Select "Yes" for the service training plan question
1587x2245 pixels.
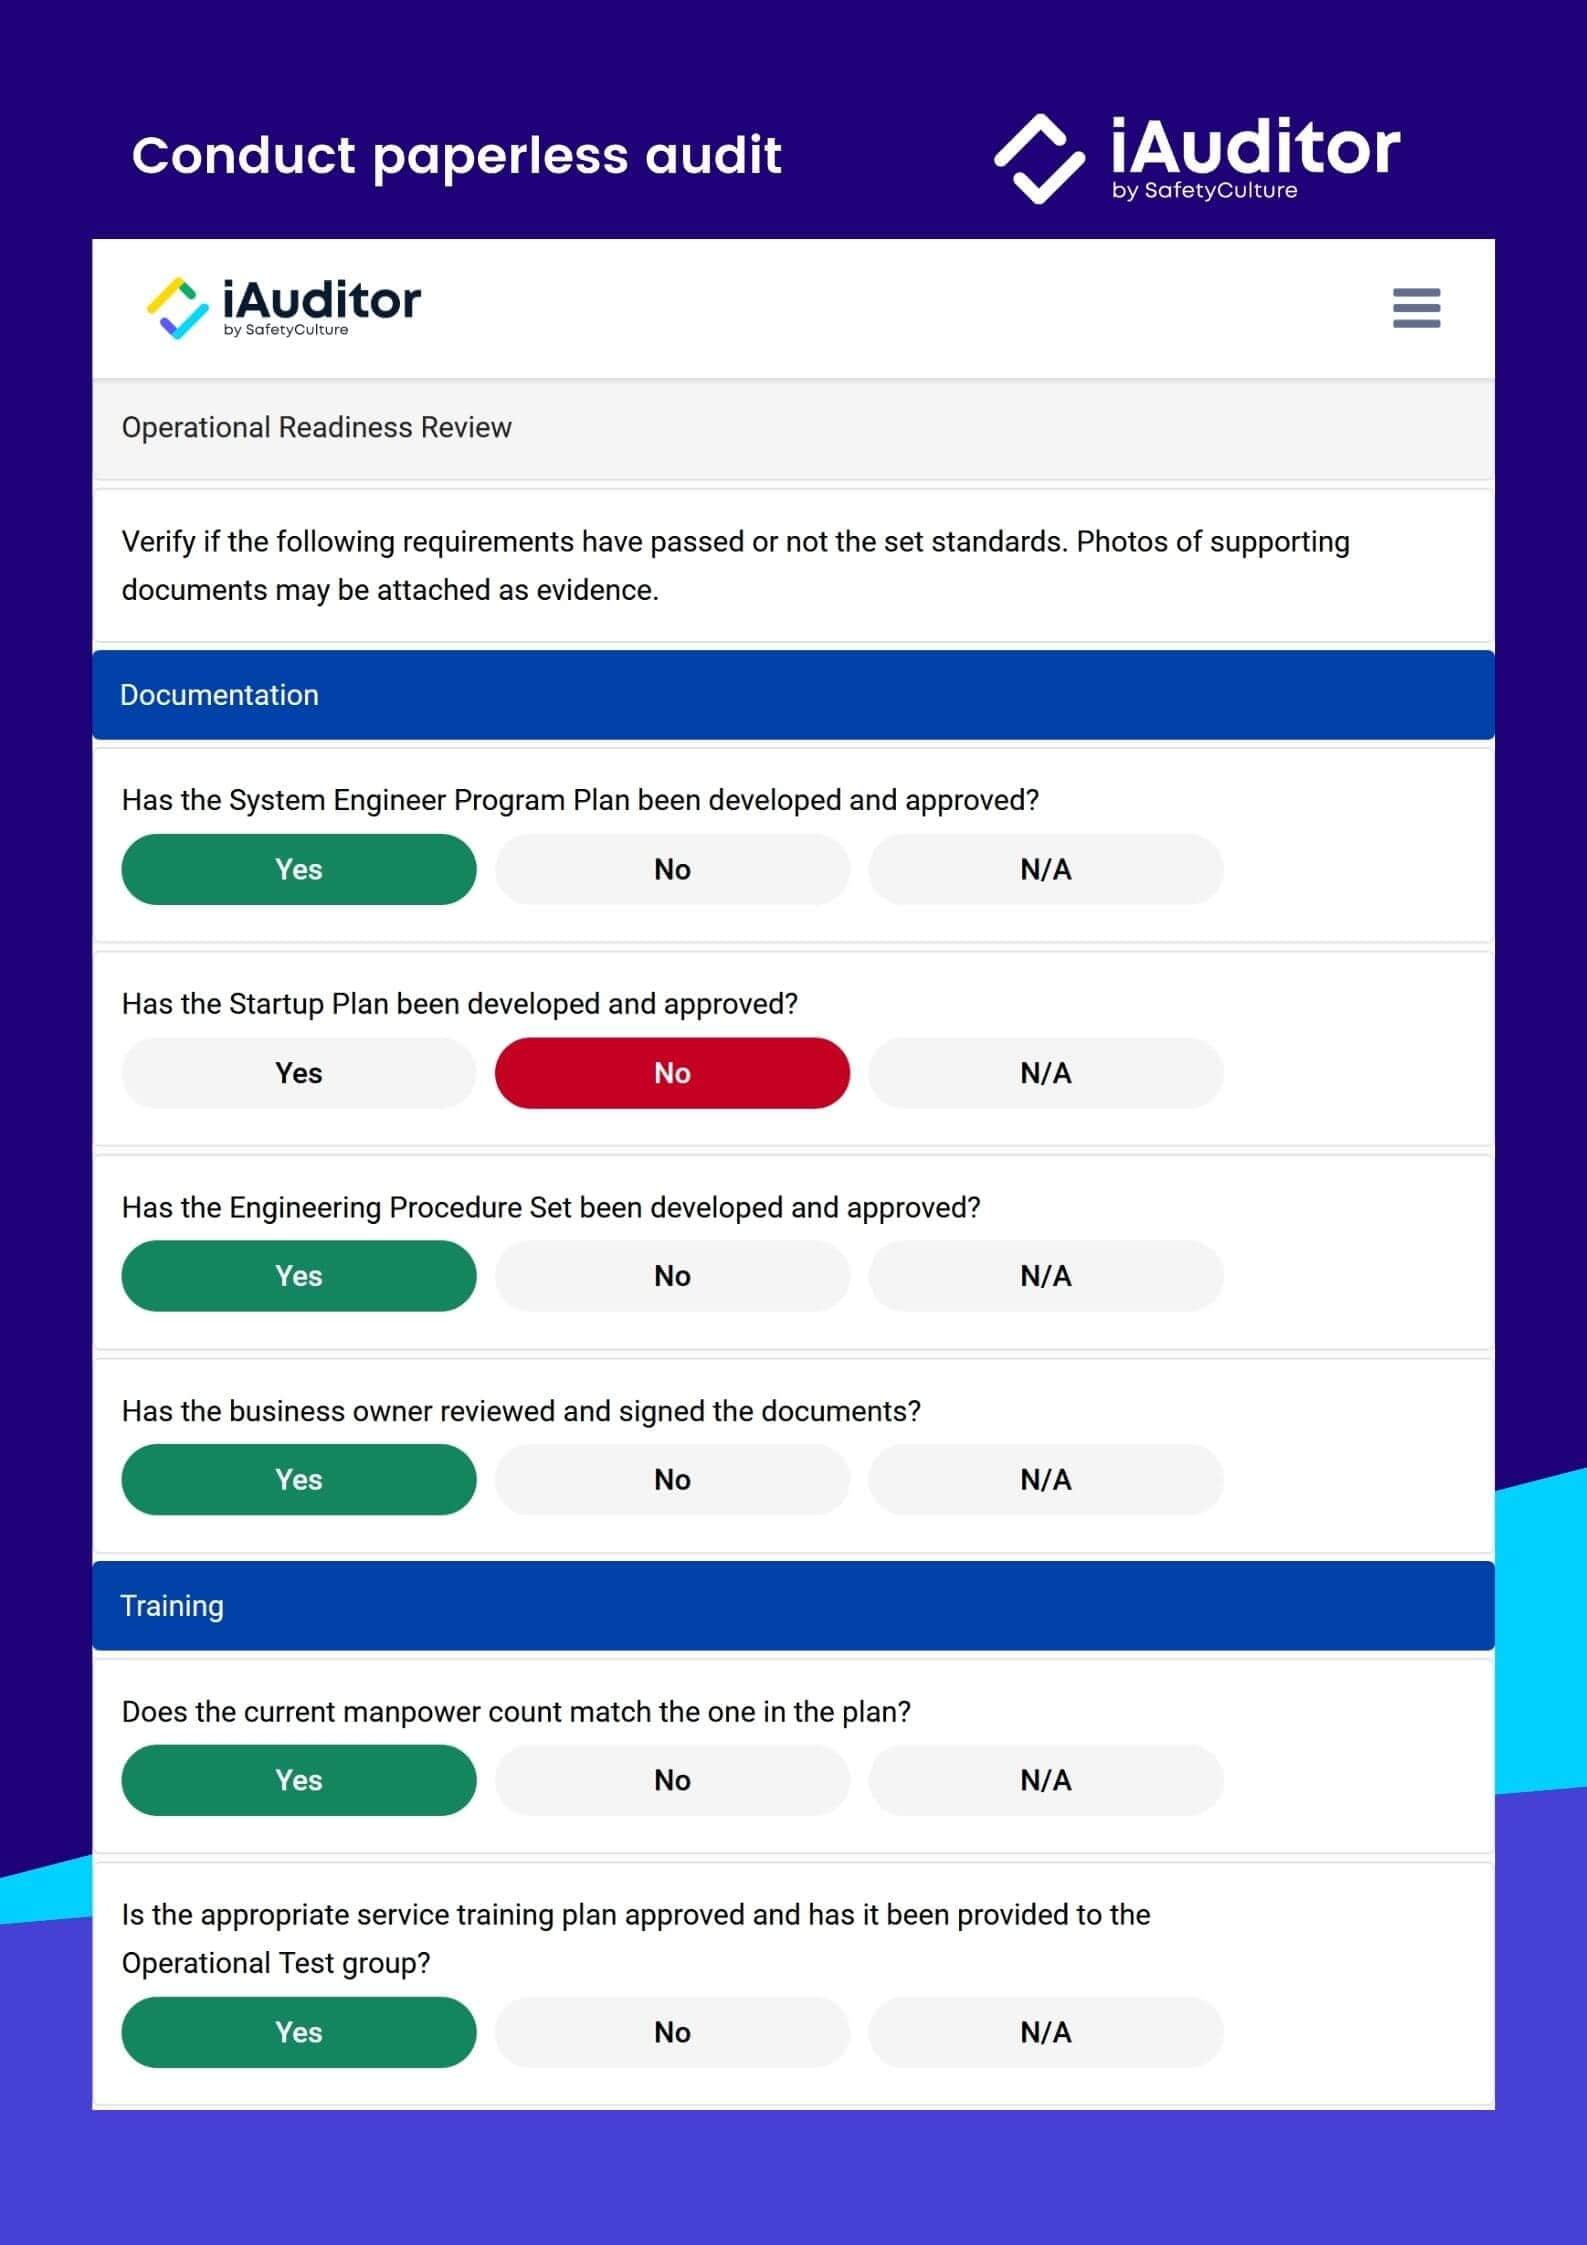click(x=298, y=2032)
